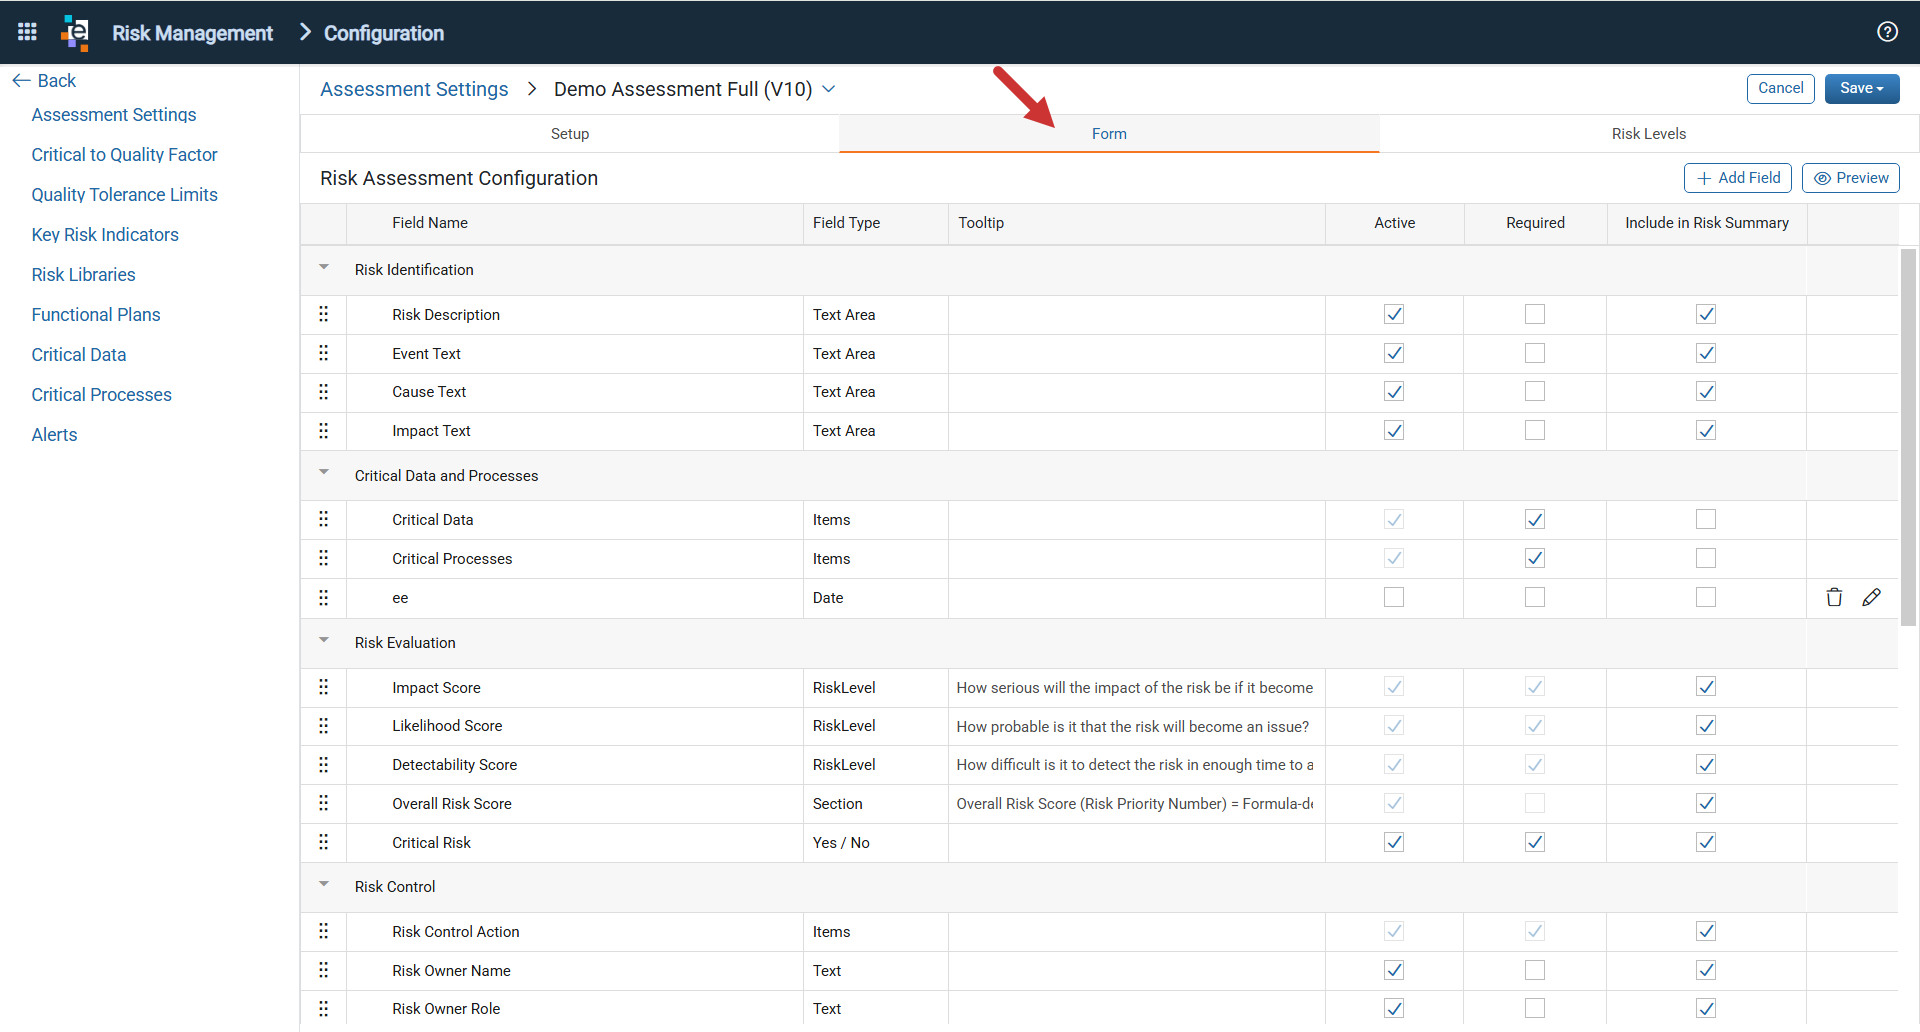Open the help question mark icon

coord(1887,32)
